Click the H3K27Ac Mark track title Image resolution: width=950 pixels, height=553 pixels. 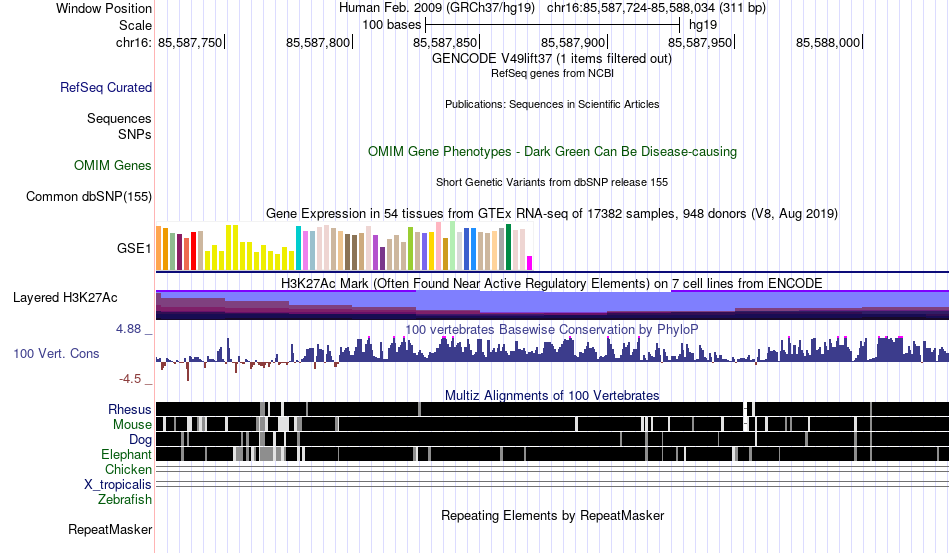552,283
